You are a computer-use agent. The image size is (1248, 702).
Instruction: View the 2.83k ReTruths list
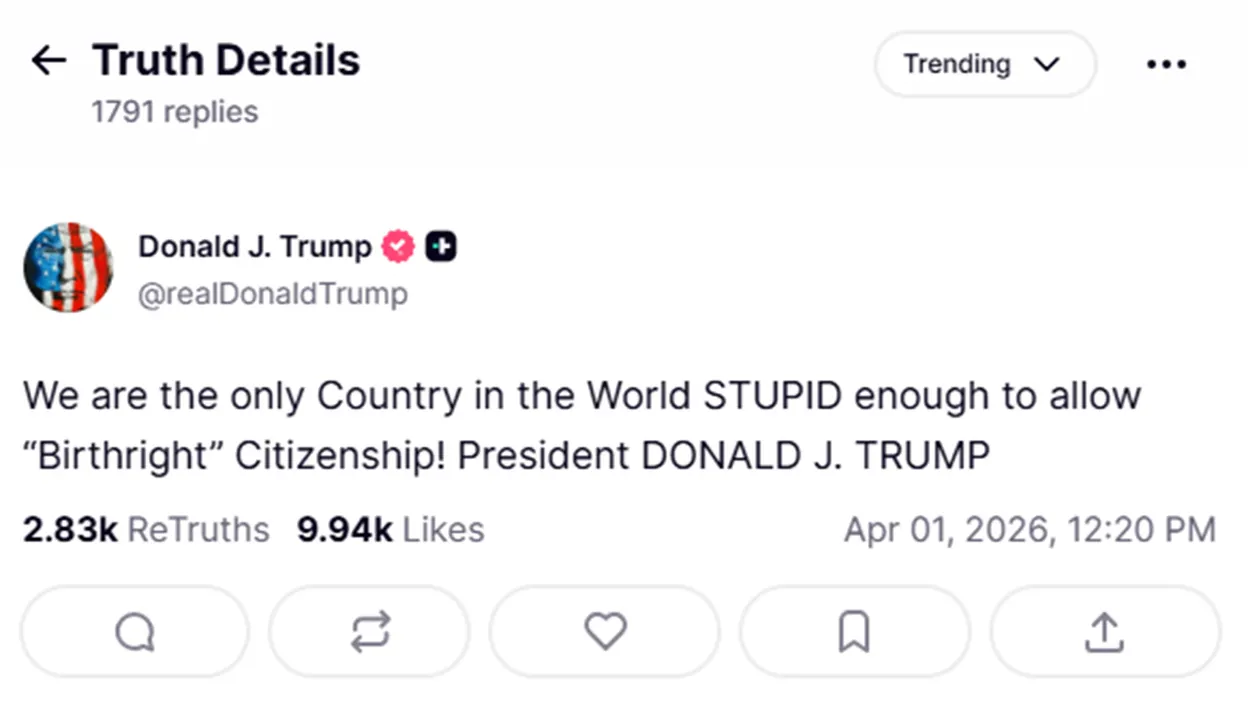pyautogui.click(x=146, y=529)
